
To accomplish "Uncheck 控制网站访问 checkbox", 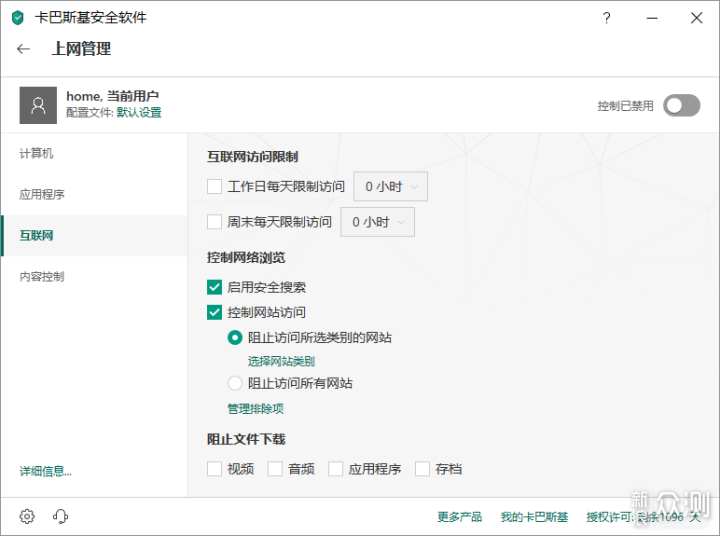I will [214, 312].
